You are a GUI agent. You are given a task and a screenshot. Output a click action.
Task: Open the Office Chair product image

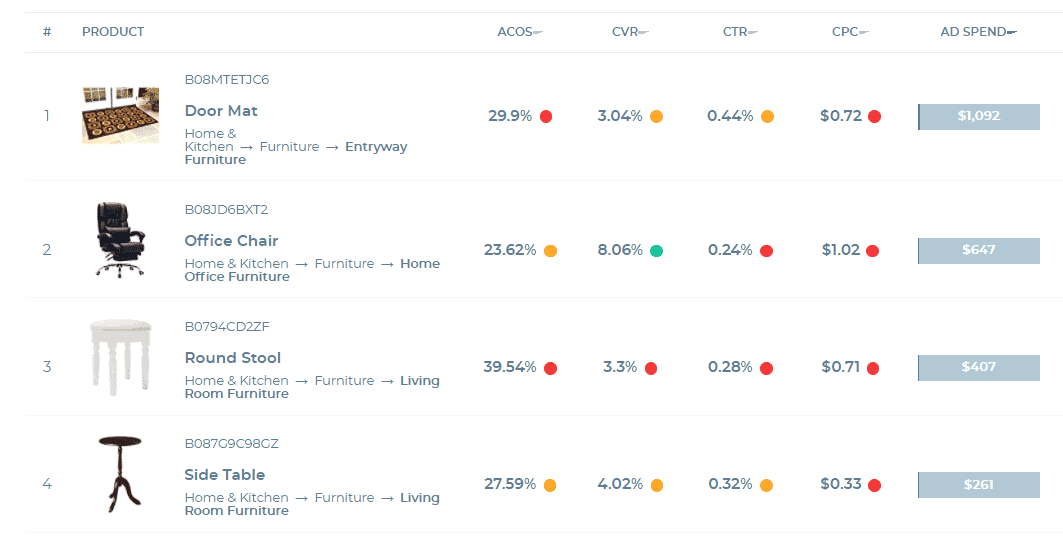[120, 240]
